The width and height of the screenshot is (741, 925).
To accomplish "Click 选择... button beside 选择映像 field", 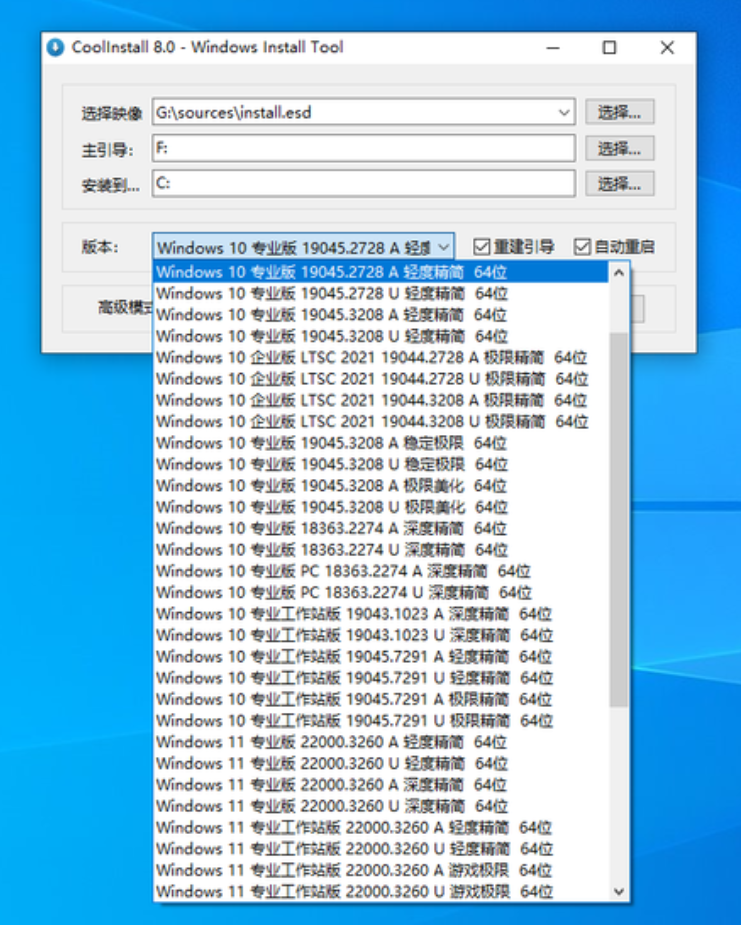I will [x=619, y=112].
